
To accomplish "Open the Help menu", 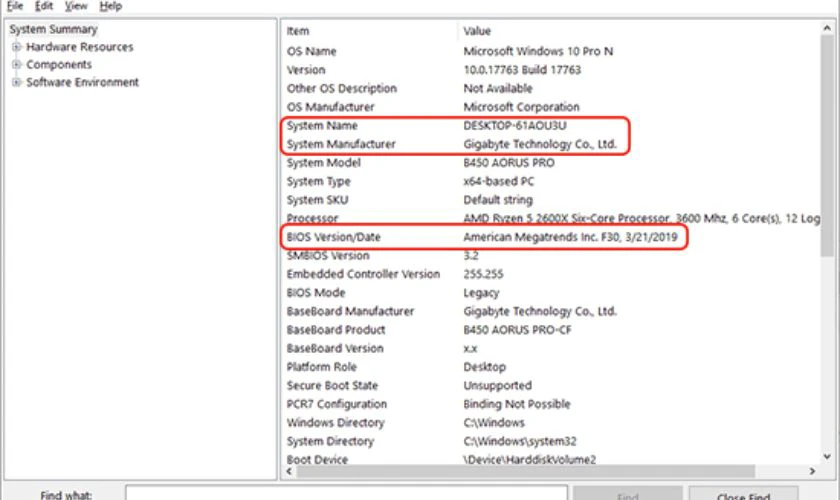I will (x=111, y=6).
